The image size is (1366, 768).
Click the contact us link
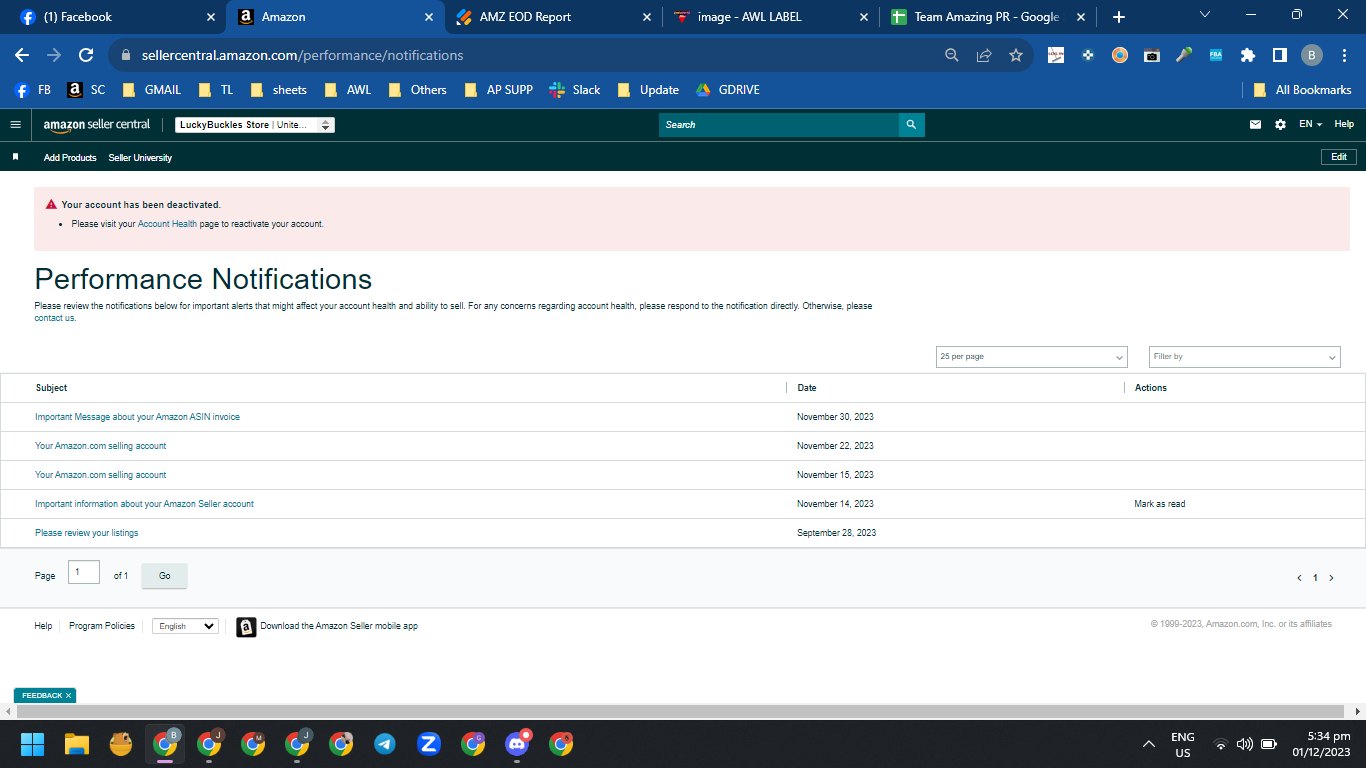(55, 318)
